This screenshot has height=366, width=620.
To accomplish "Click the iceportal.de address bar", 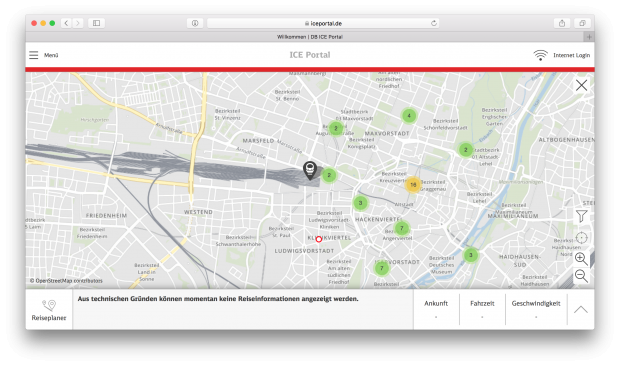I will (x=323, y=23).
